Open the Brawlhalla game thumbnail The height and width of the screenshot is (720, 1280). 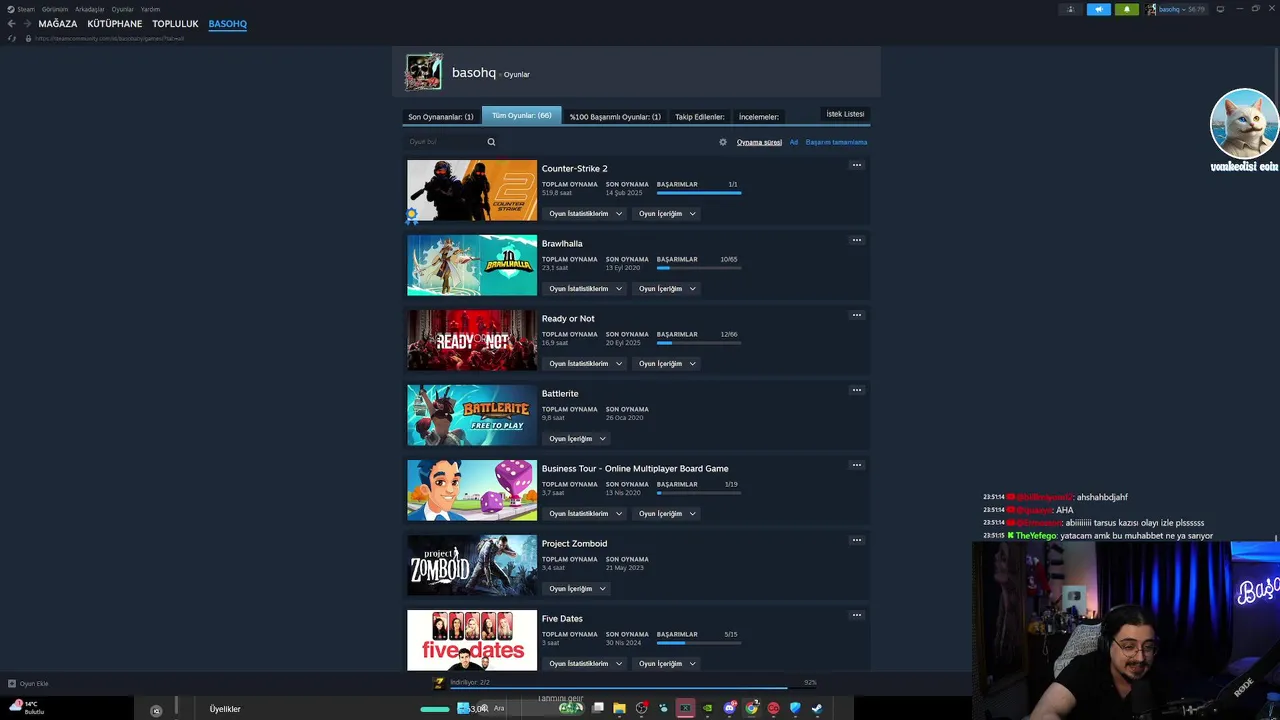point(472,265)
